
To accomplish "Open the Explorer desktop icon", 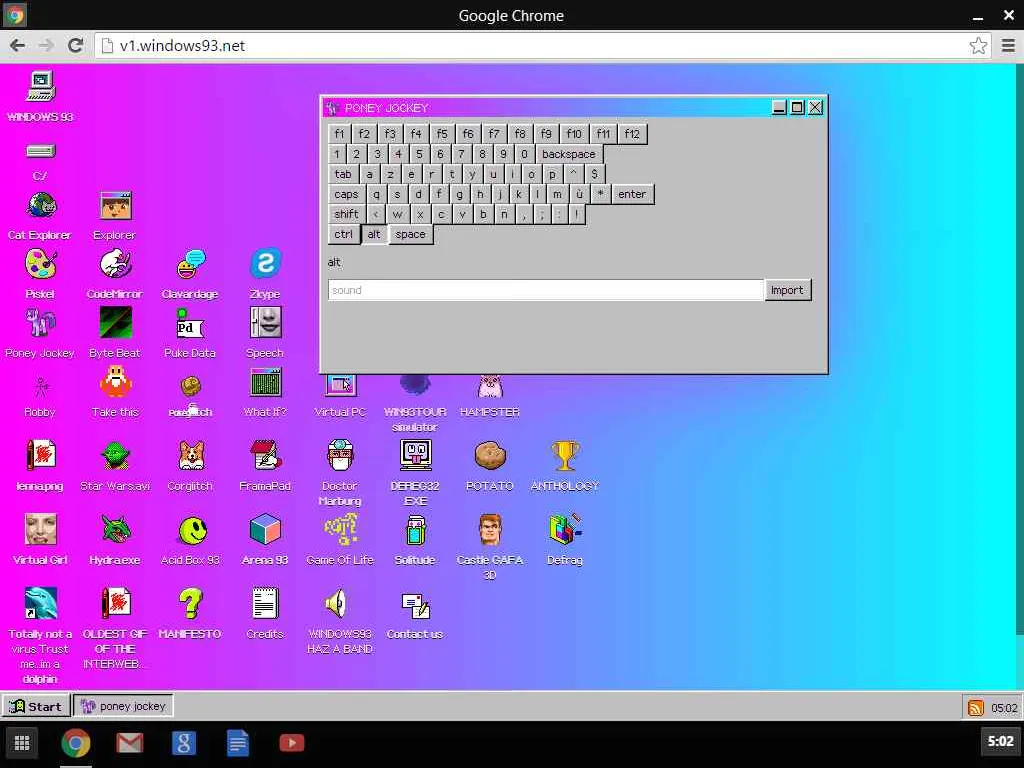I will (x=116, y=206).
